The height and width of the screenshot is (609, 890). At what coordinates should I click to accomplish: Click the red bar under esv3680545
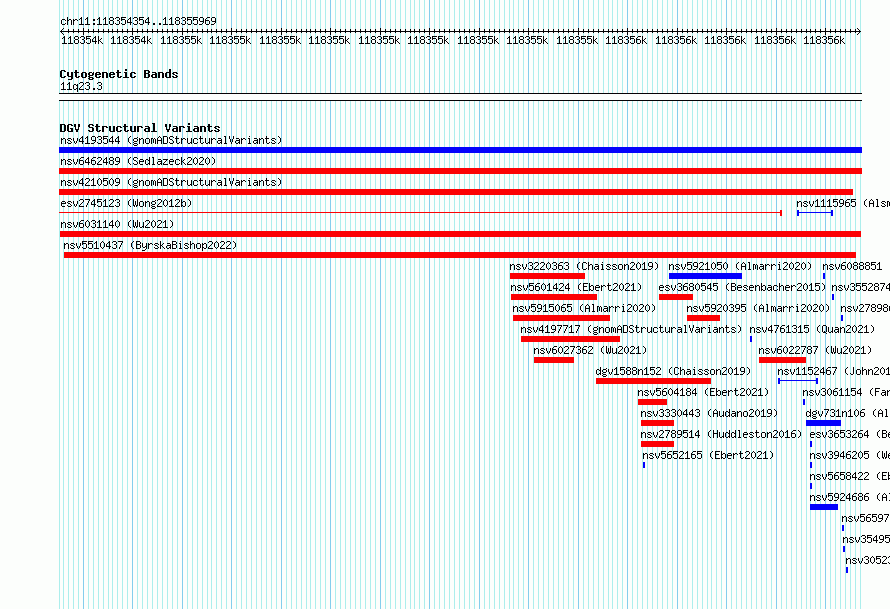[676, 297]
